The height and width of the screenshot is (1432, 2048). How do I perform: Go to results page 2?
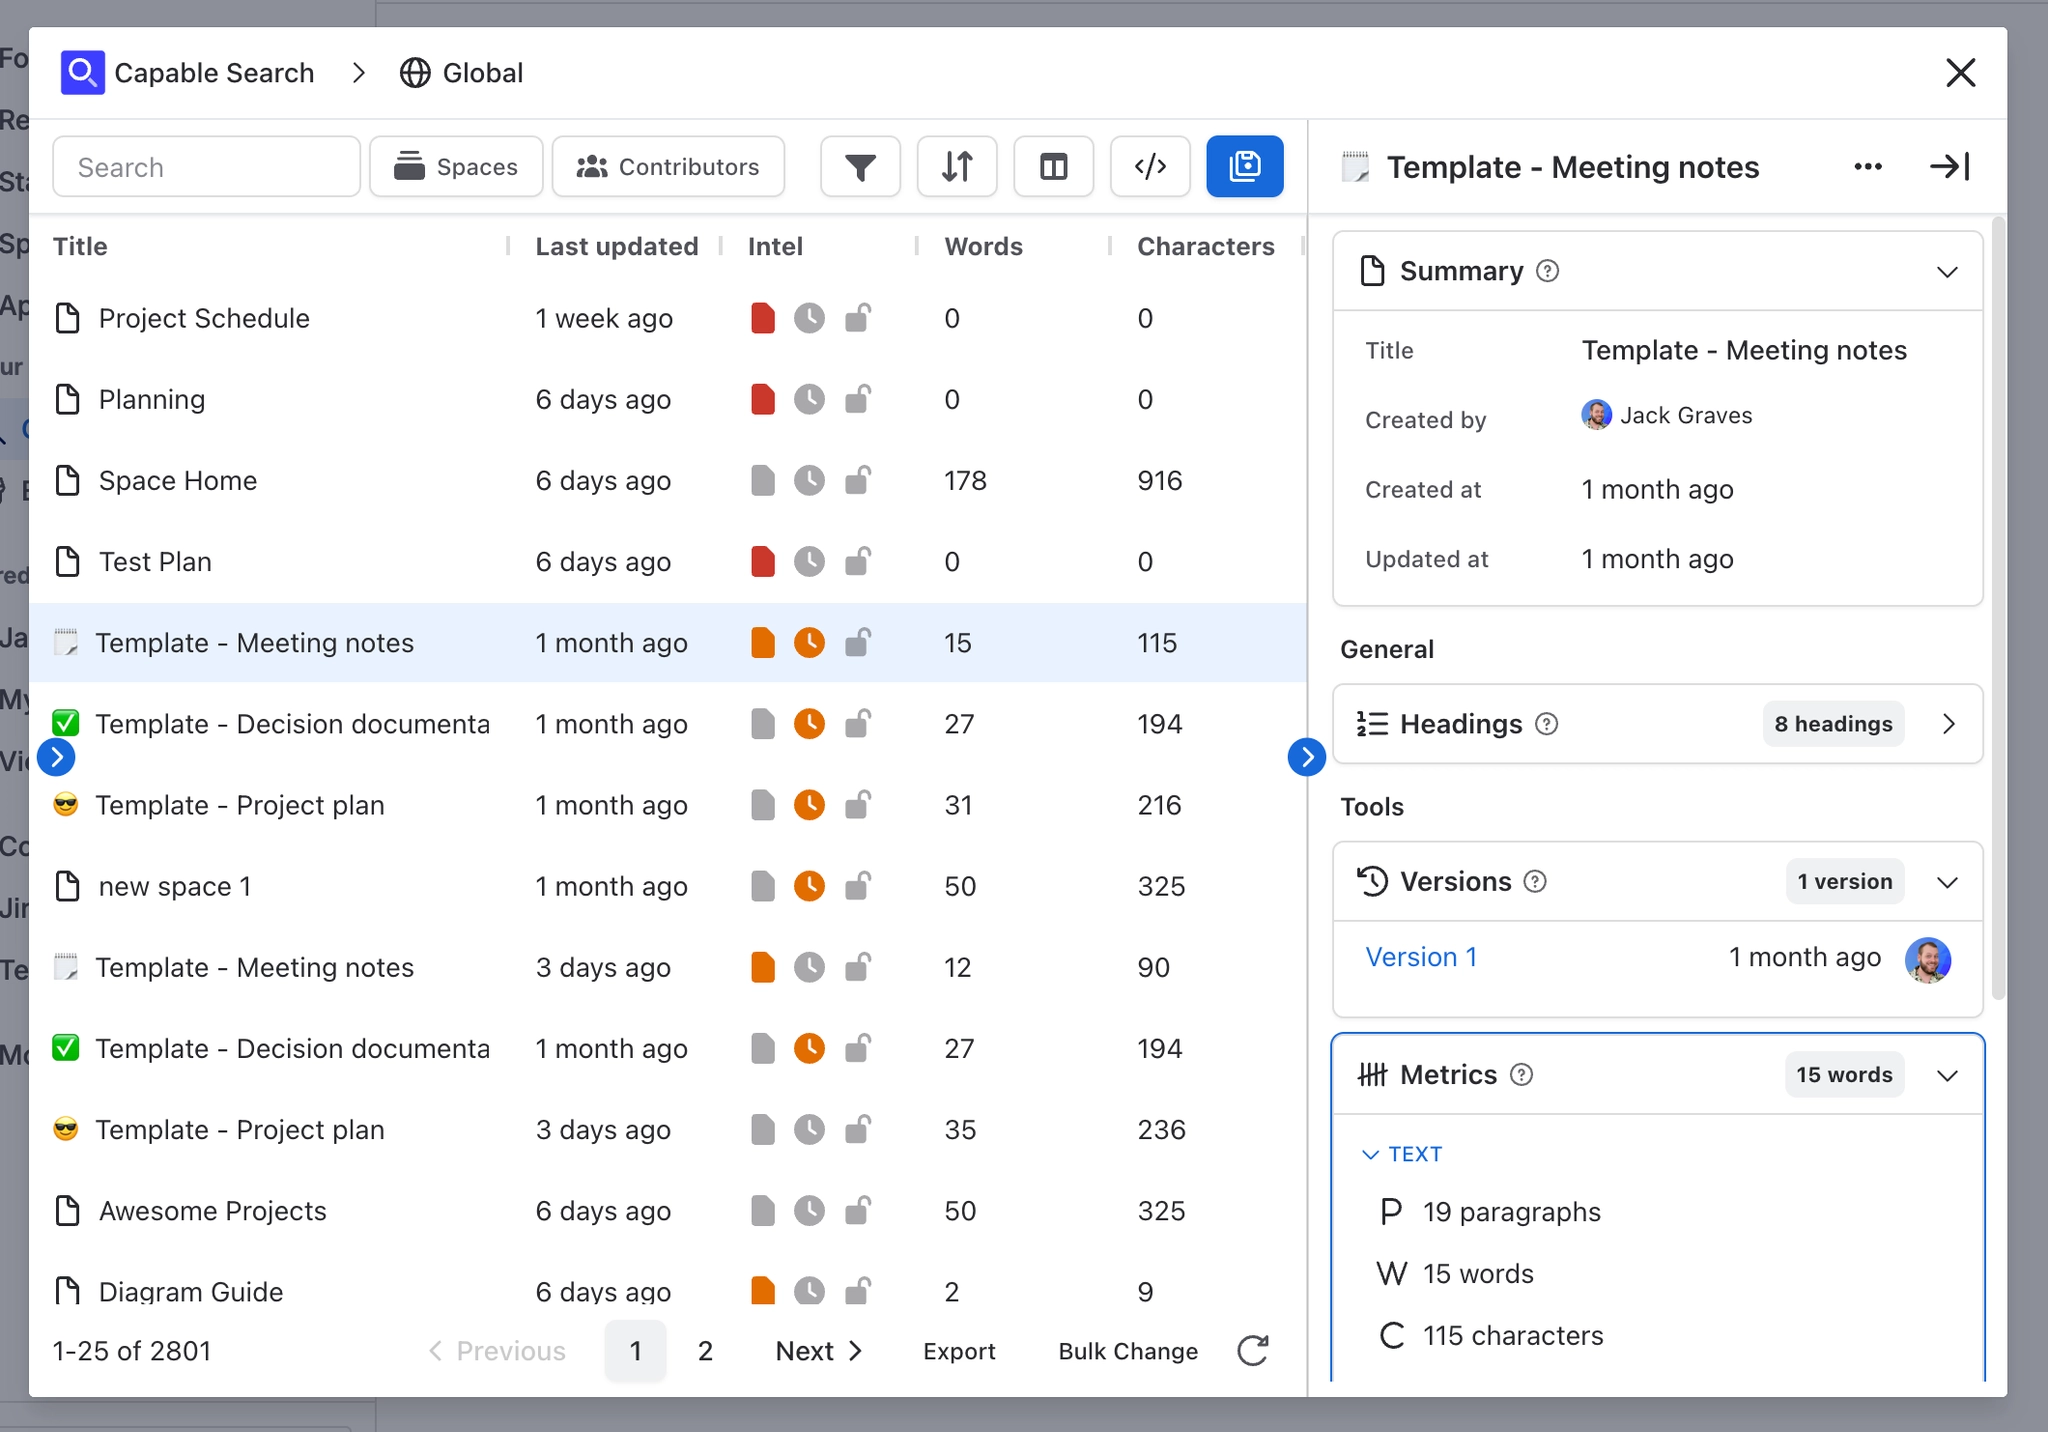click(x=705, y=1351)
